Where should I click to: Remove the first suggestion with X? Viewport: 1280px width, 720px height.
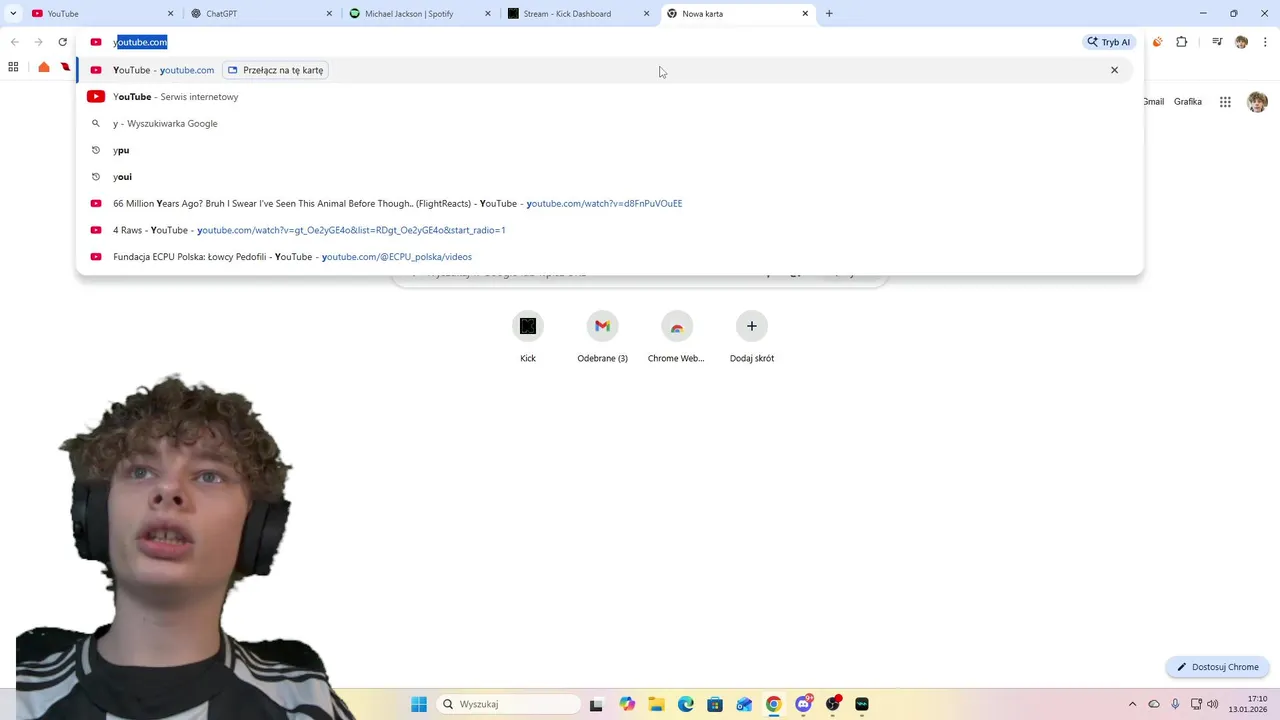[x=1114, y=70]
